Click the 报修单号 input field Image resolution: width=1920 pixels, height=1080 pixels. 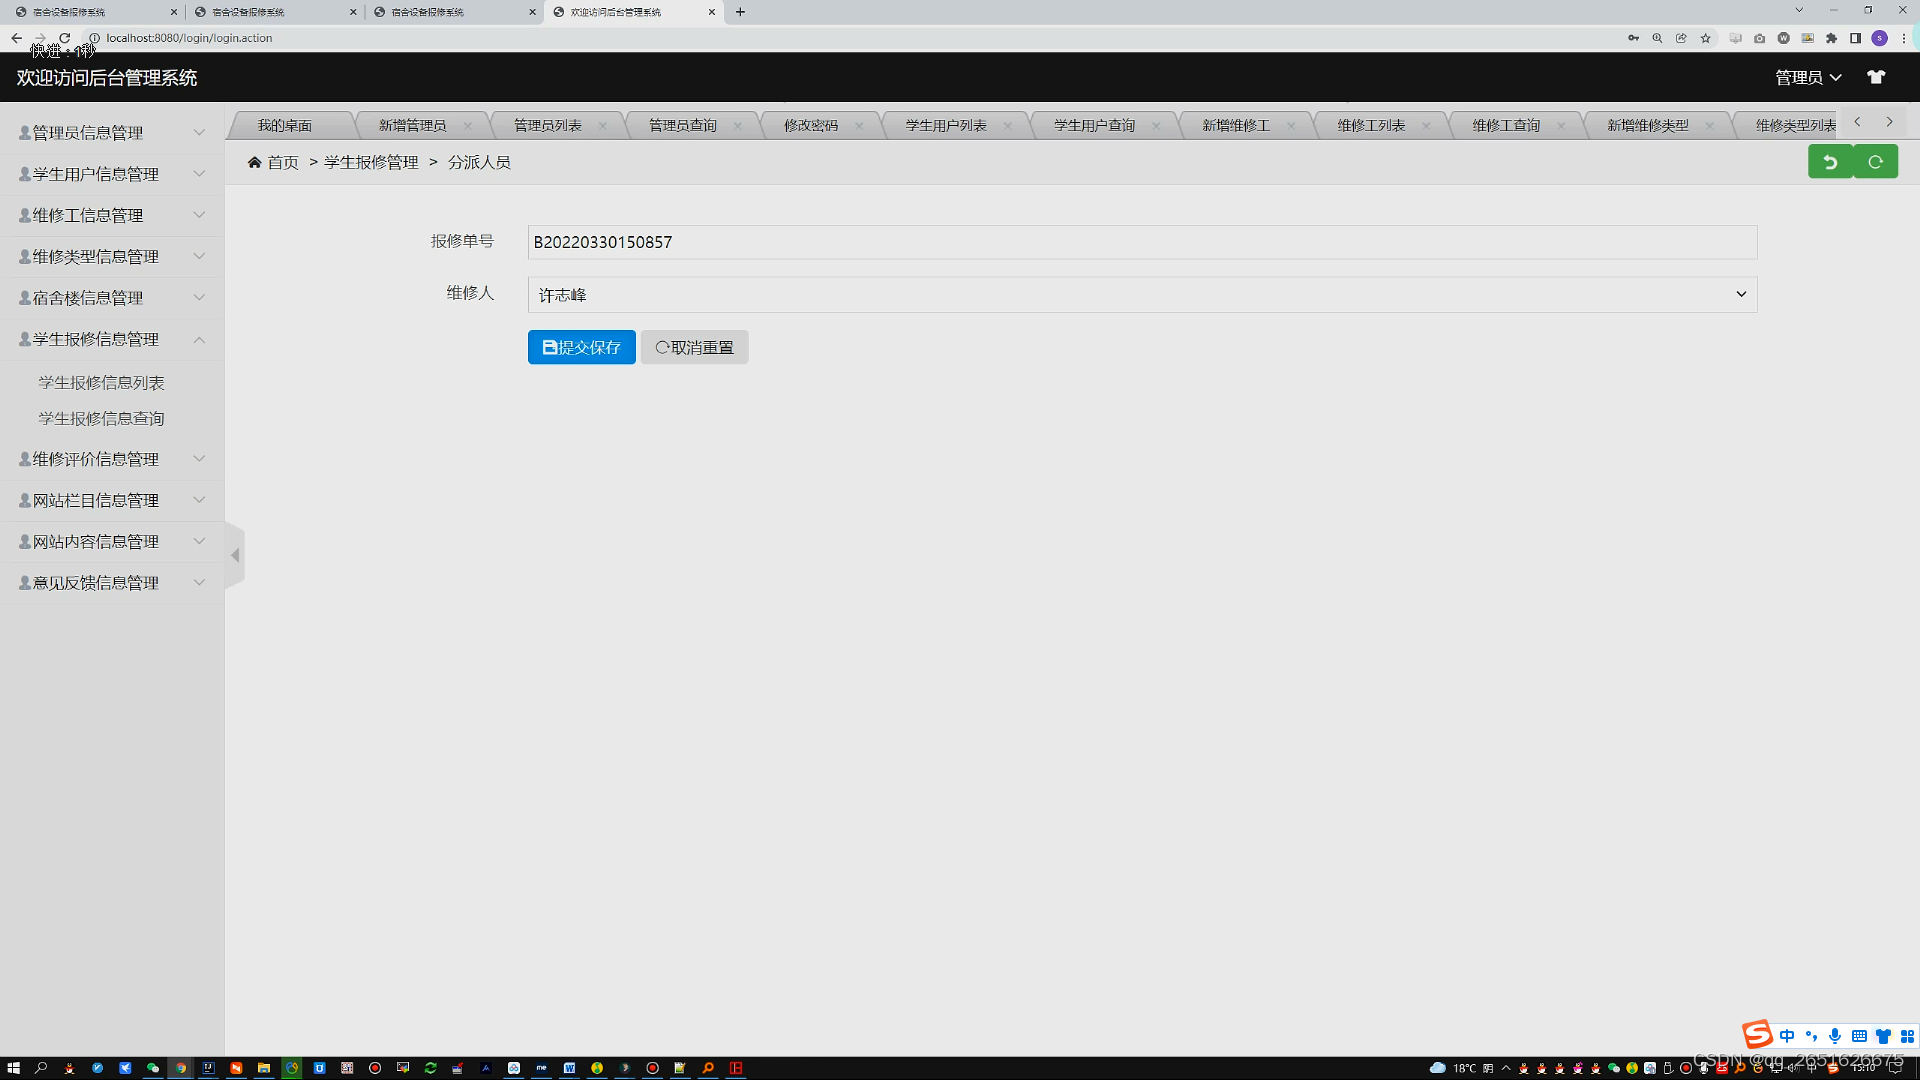coord(1141,242)
